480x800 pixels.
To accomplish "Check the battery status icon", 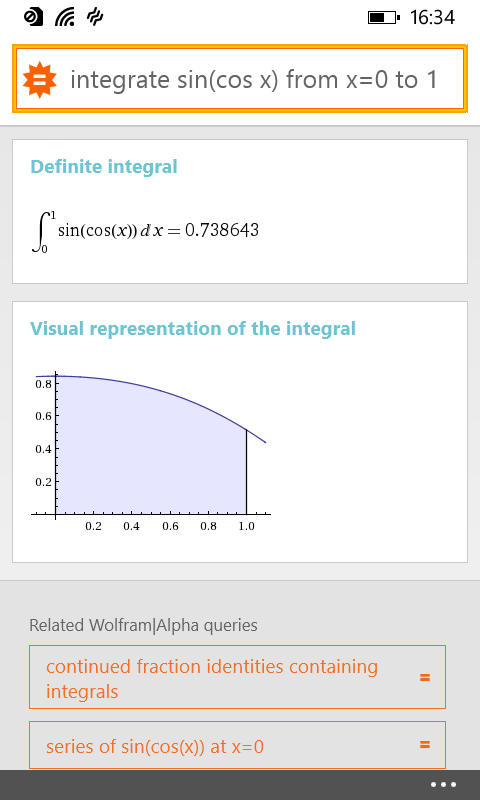I will tap(384, 18).
